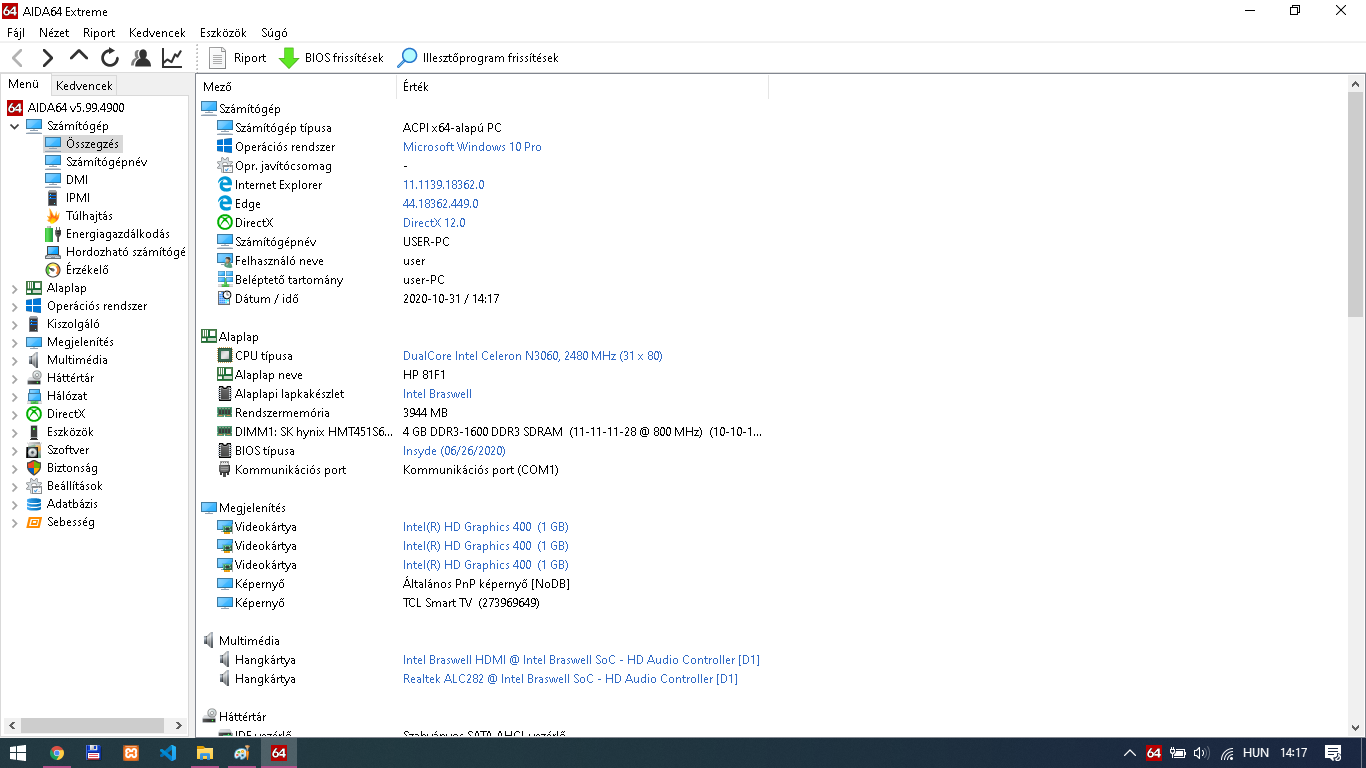Open the notification center icon
The image size is (1366, 768).
coord(1333,753)
